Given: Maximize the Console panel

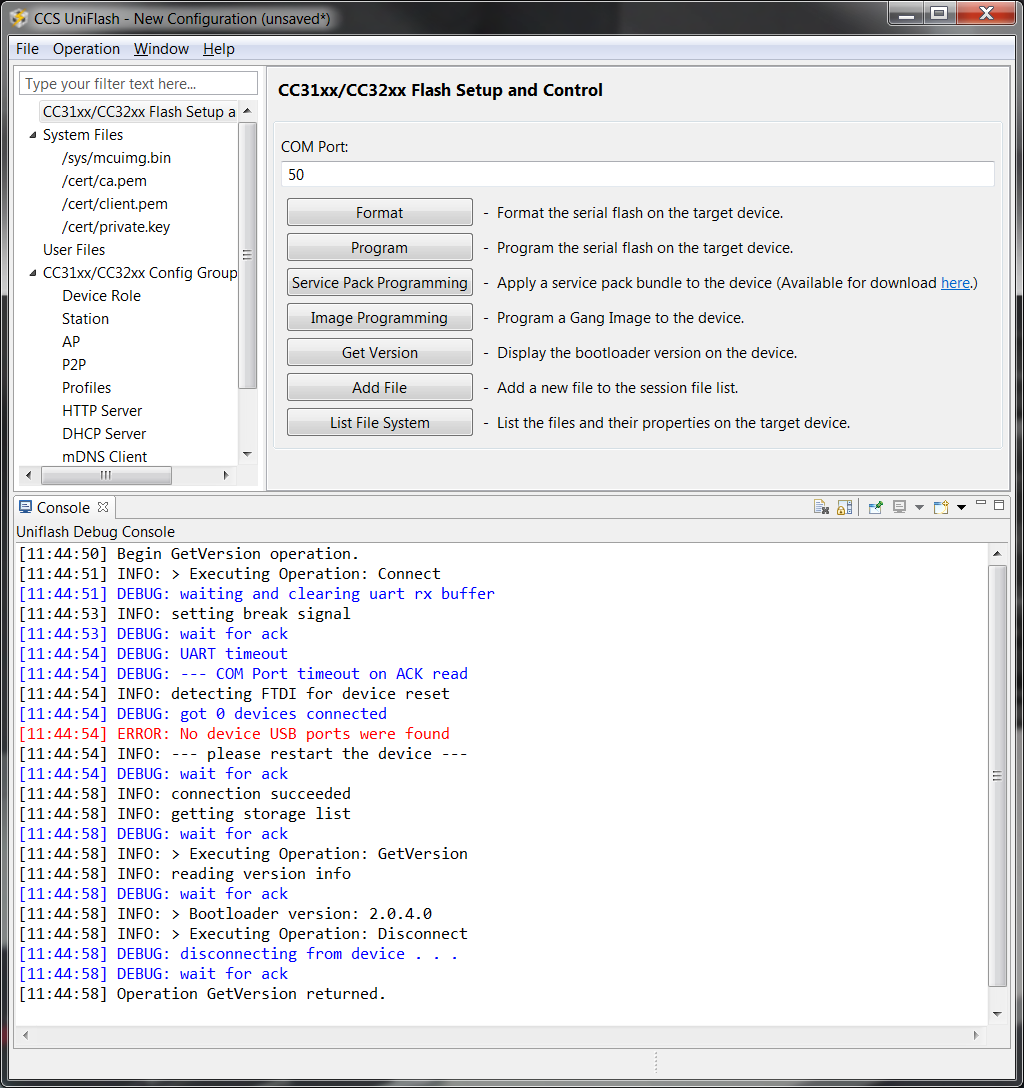Looking at the screenshot, I should click(x=999, y=505).
